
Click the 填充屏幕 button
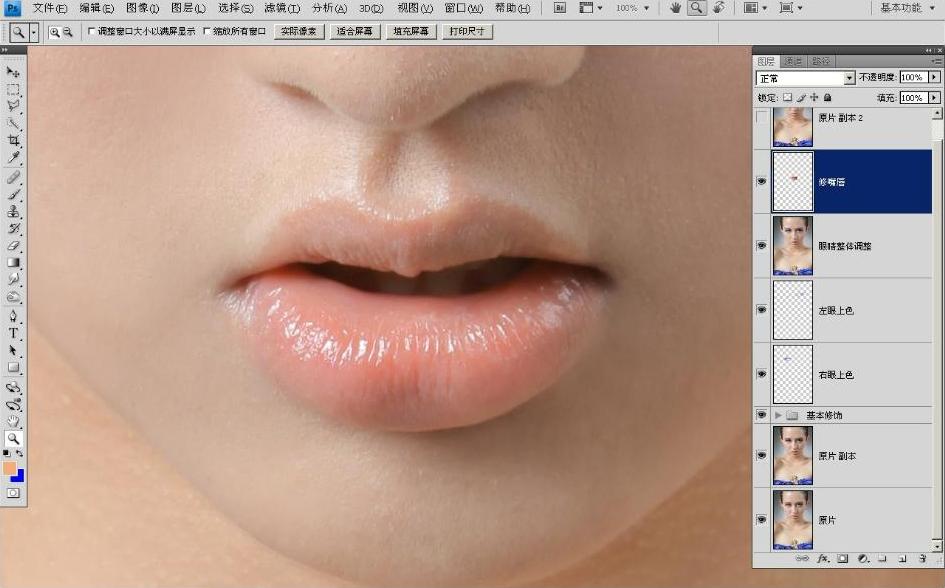click(x=411, y=31)
